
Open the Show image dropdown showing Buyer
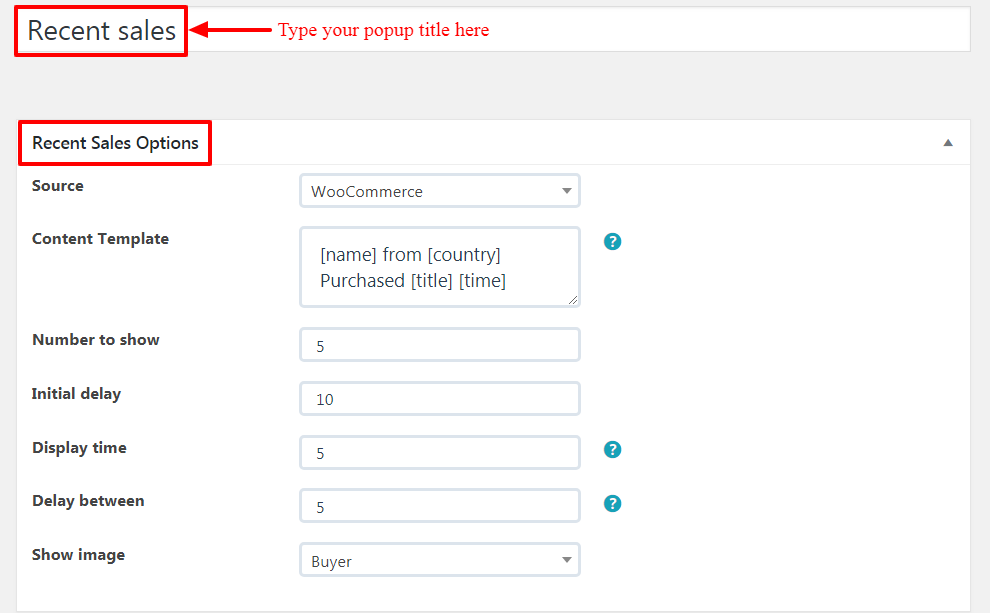click(439, 560)
